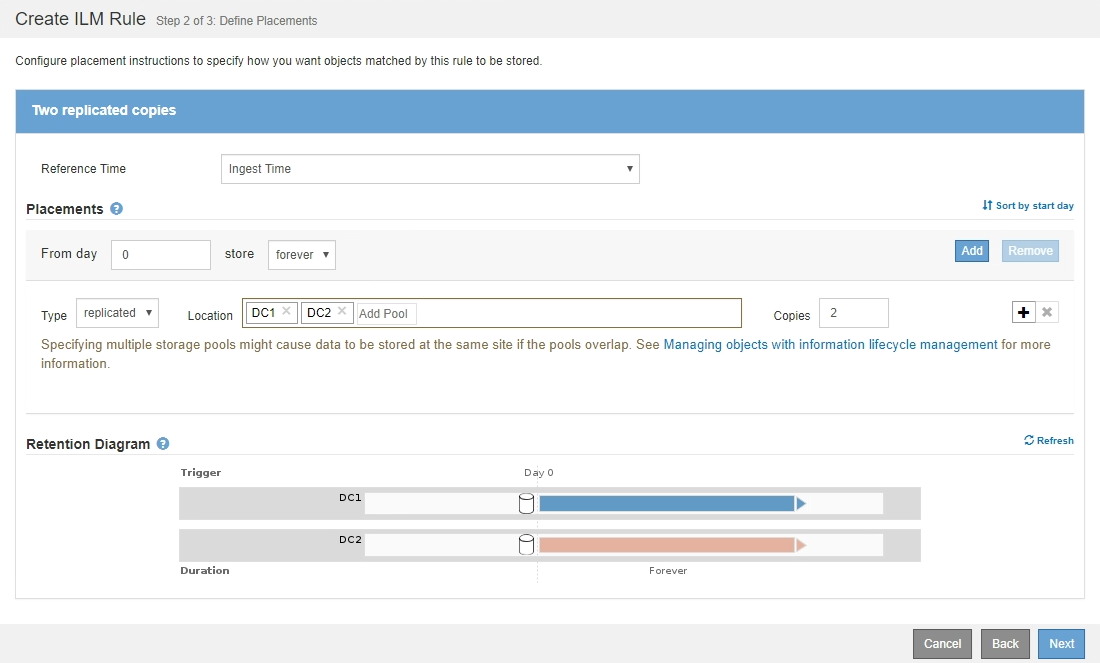The height and width of the screenshot is (663, 1100).
Task: Click the DC2 storage cylinder icon
Action: click(x=527, y=545)
